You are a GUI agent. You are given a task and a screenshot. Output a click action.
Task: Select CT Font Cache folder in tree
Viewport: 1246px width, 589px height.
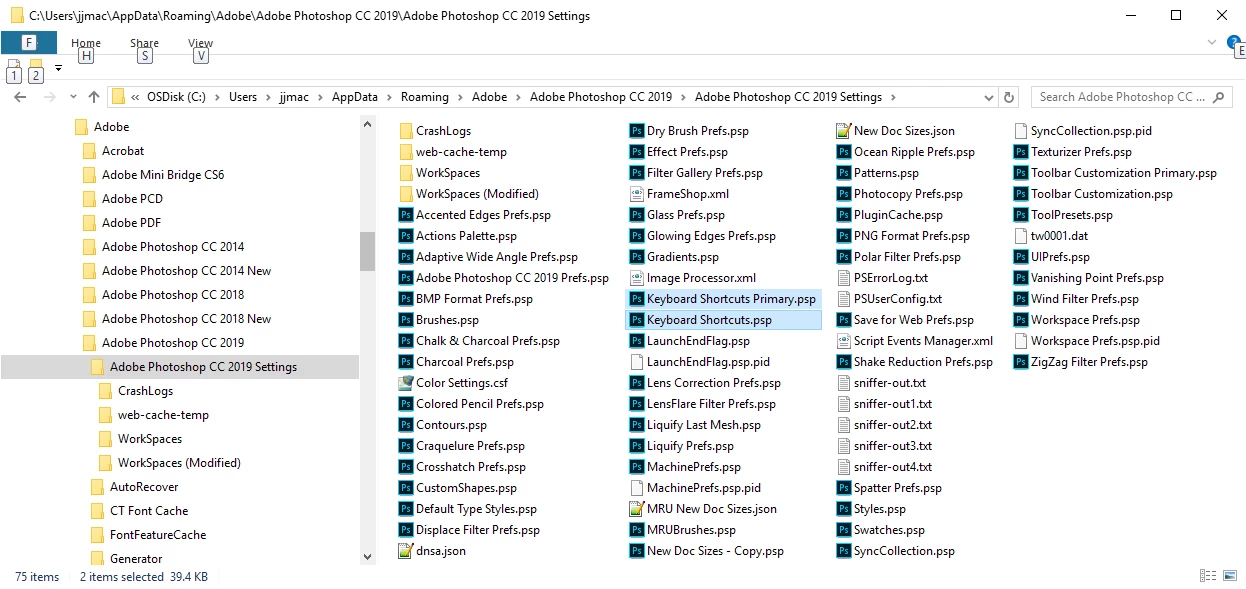[x=149, y=511]
